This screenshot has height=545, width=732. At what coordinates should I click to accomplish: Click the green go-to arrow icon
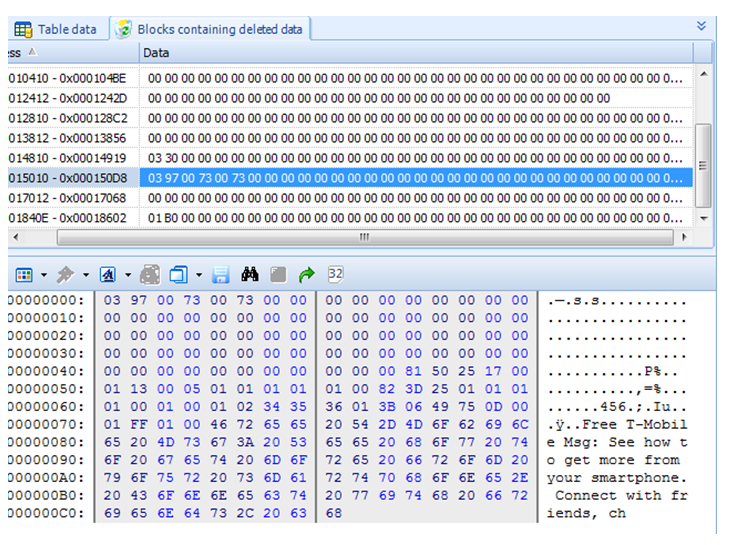tap(306, 274)
